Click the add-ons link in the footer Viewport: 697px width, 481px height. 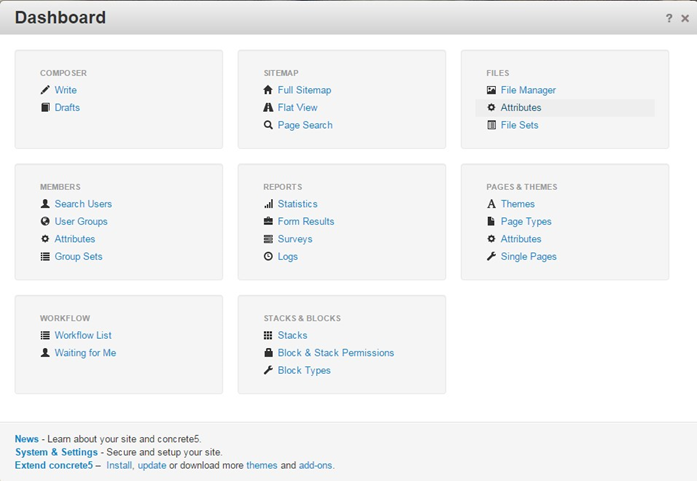315,465
